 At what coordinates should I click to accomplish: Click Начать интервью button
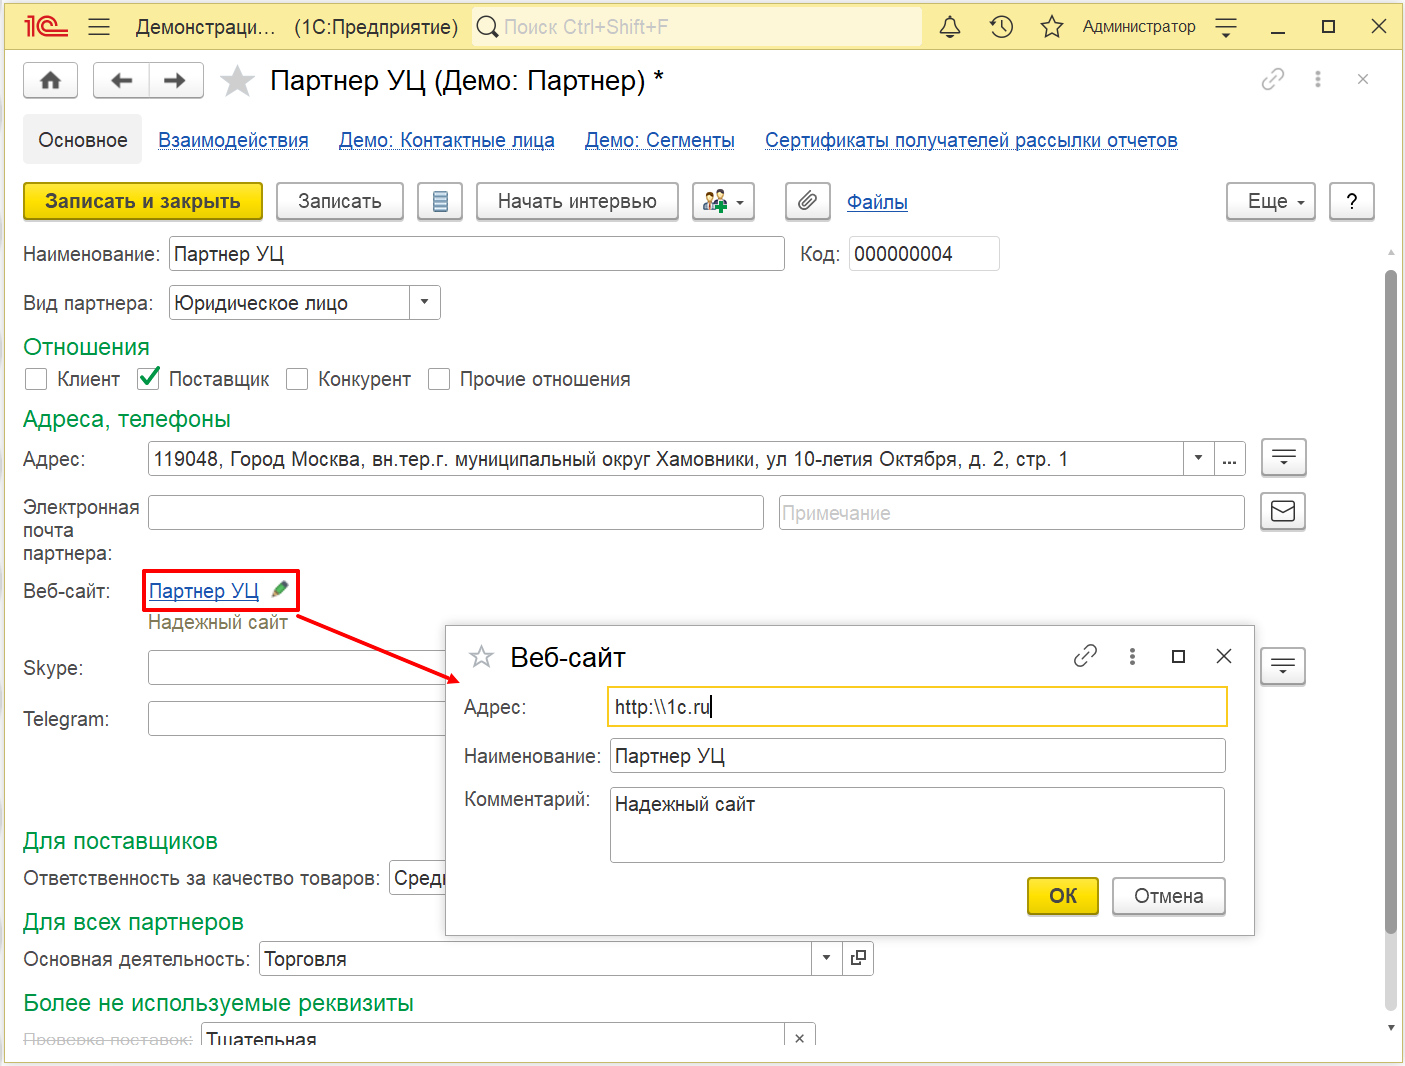tap(577, 201)
